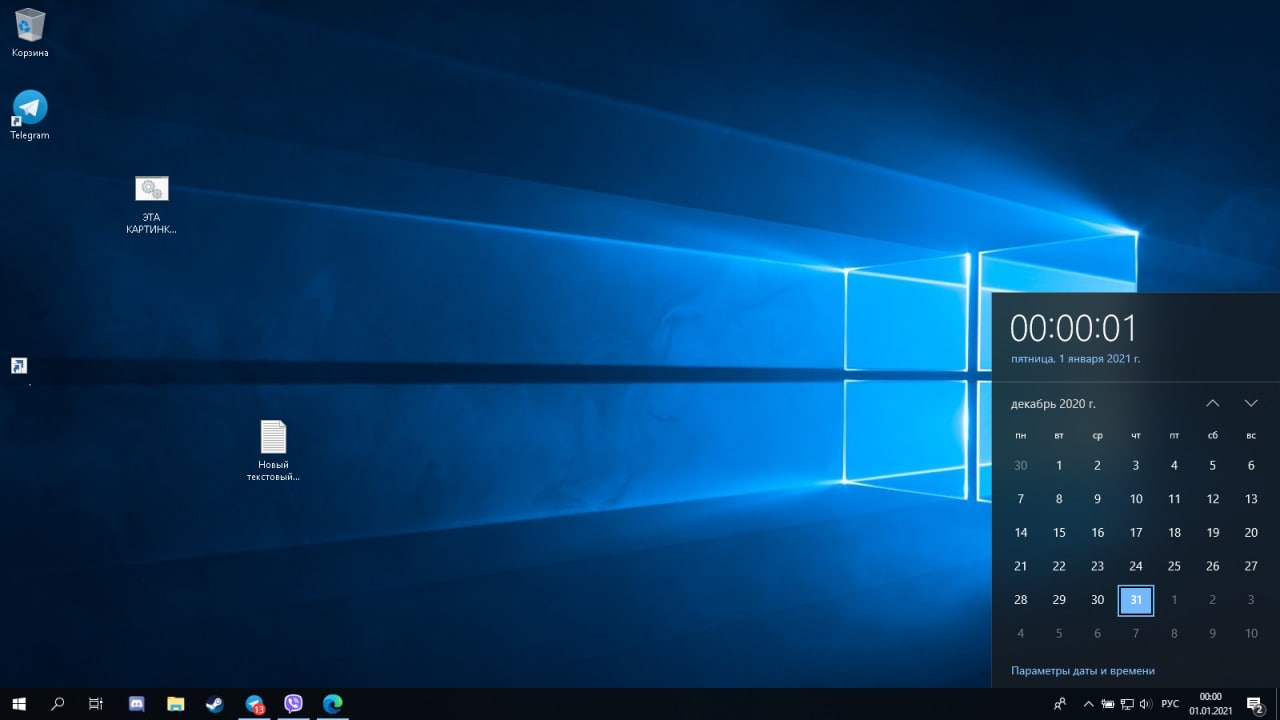Select day 14 in the calendar
1280x720 pixels.
tap(1021, 533)
